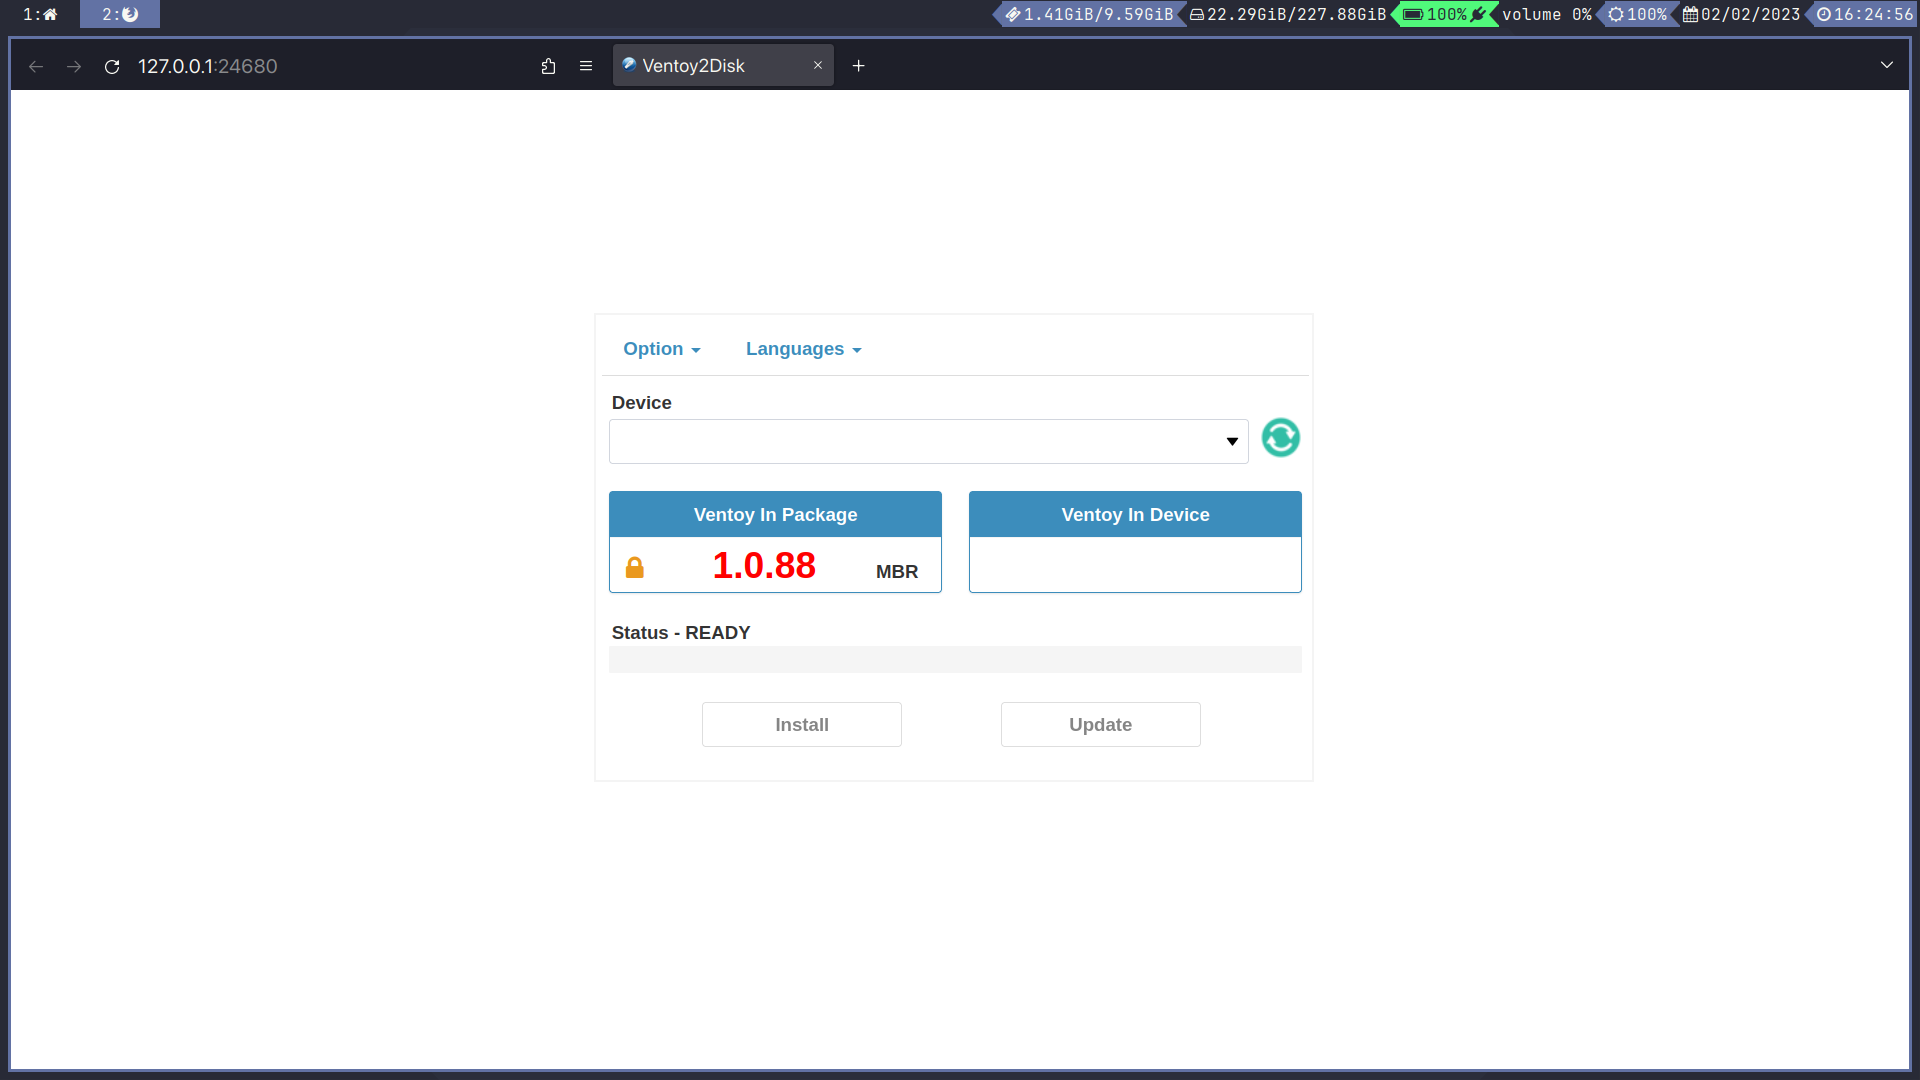Click the orange secure boot lock icon
The image size is (1920, 1080).
coord(634,568)
